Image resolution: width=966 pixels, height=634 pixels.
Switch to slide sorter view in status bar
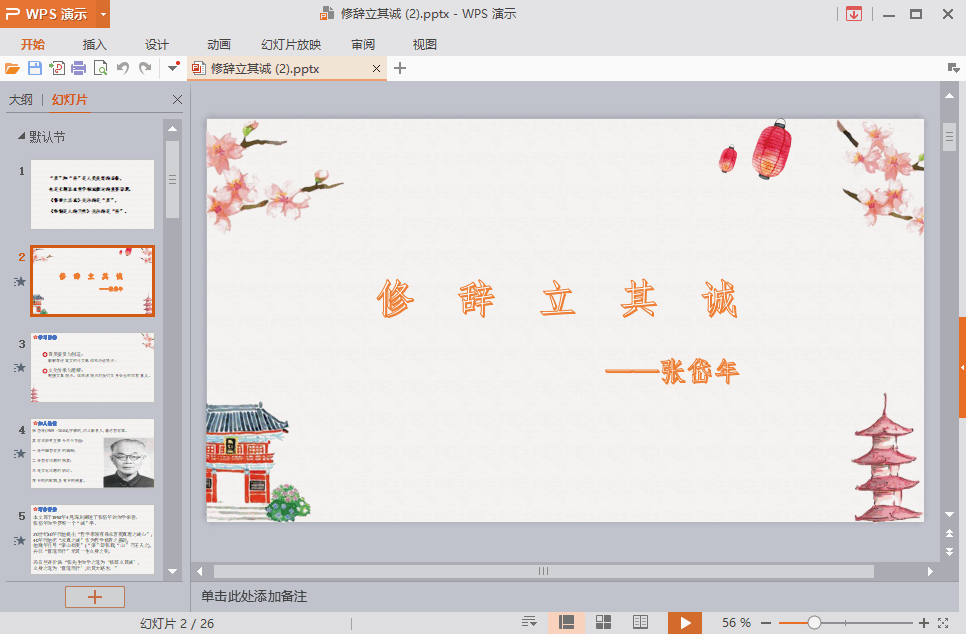tap(602, 621)
